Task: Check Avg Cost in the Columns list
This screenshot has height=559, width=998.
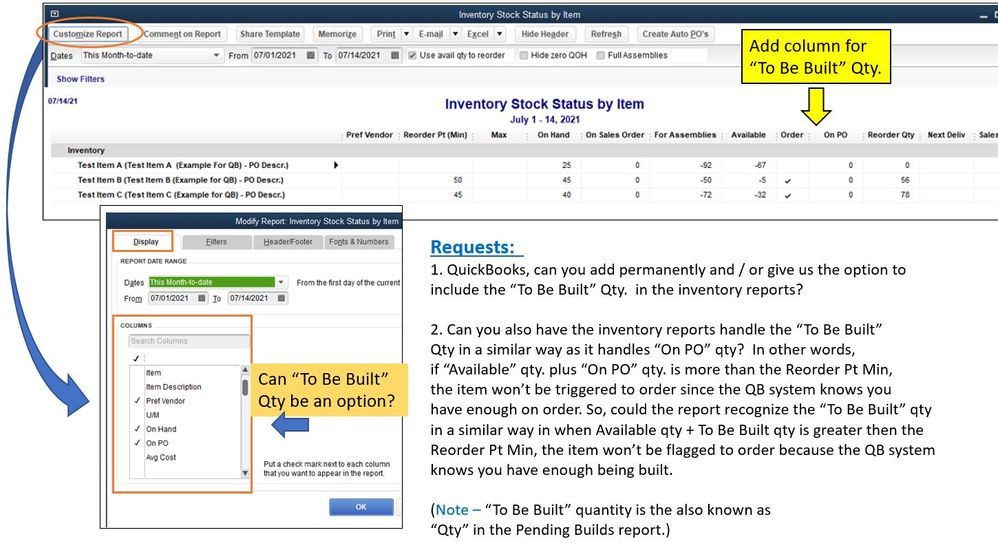Action: 137,457
